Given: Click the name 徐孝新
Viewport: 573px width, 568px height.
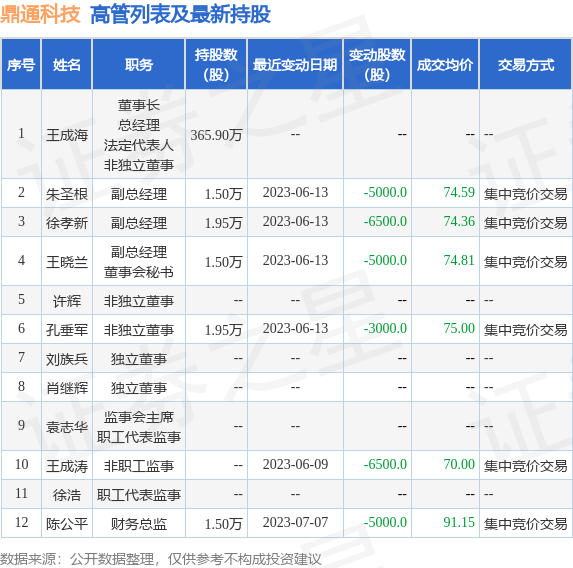Looking at the screenshot, I should point(67,222).
